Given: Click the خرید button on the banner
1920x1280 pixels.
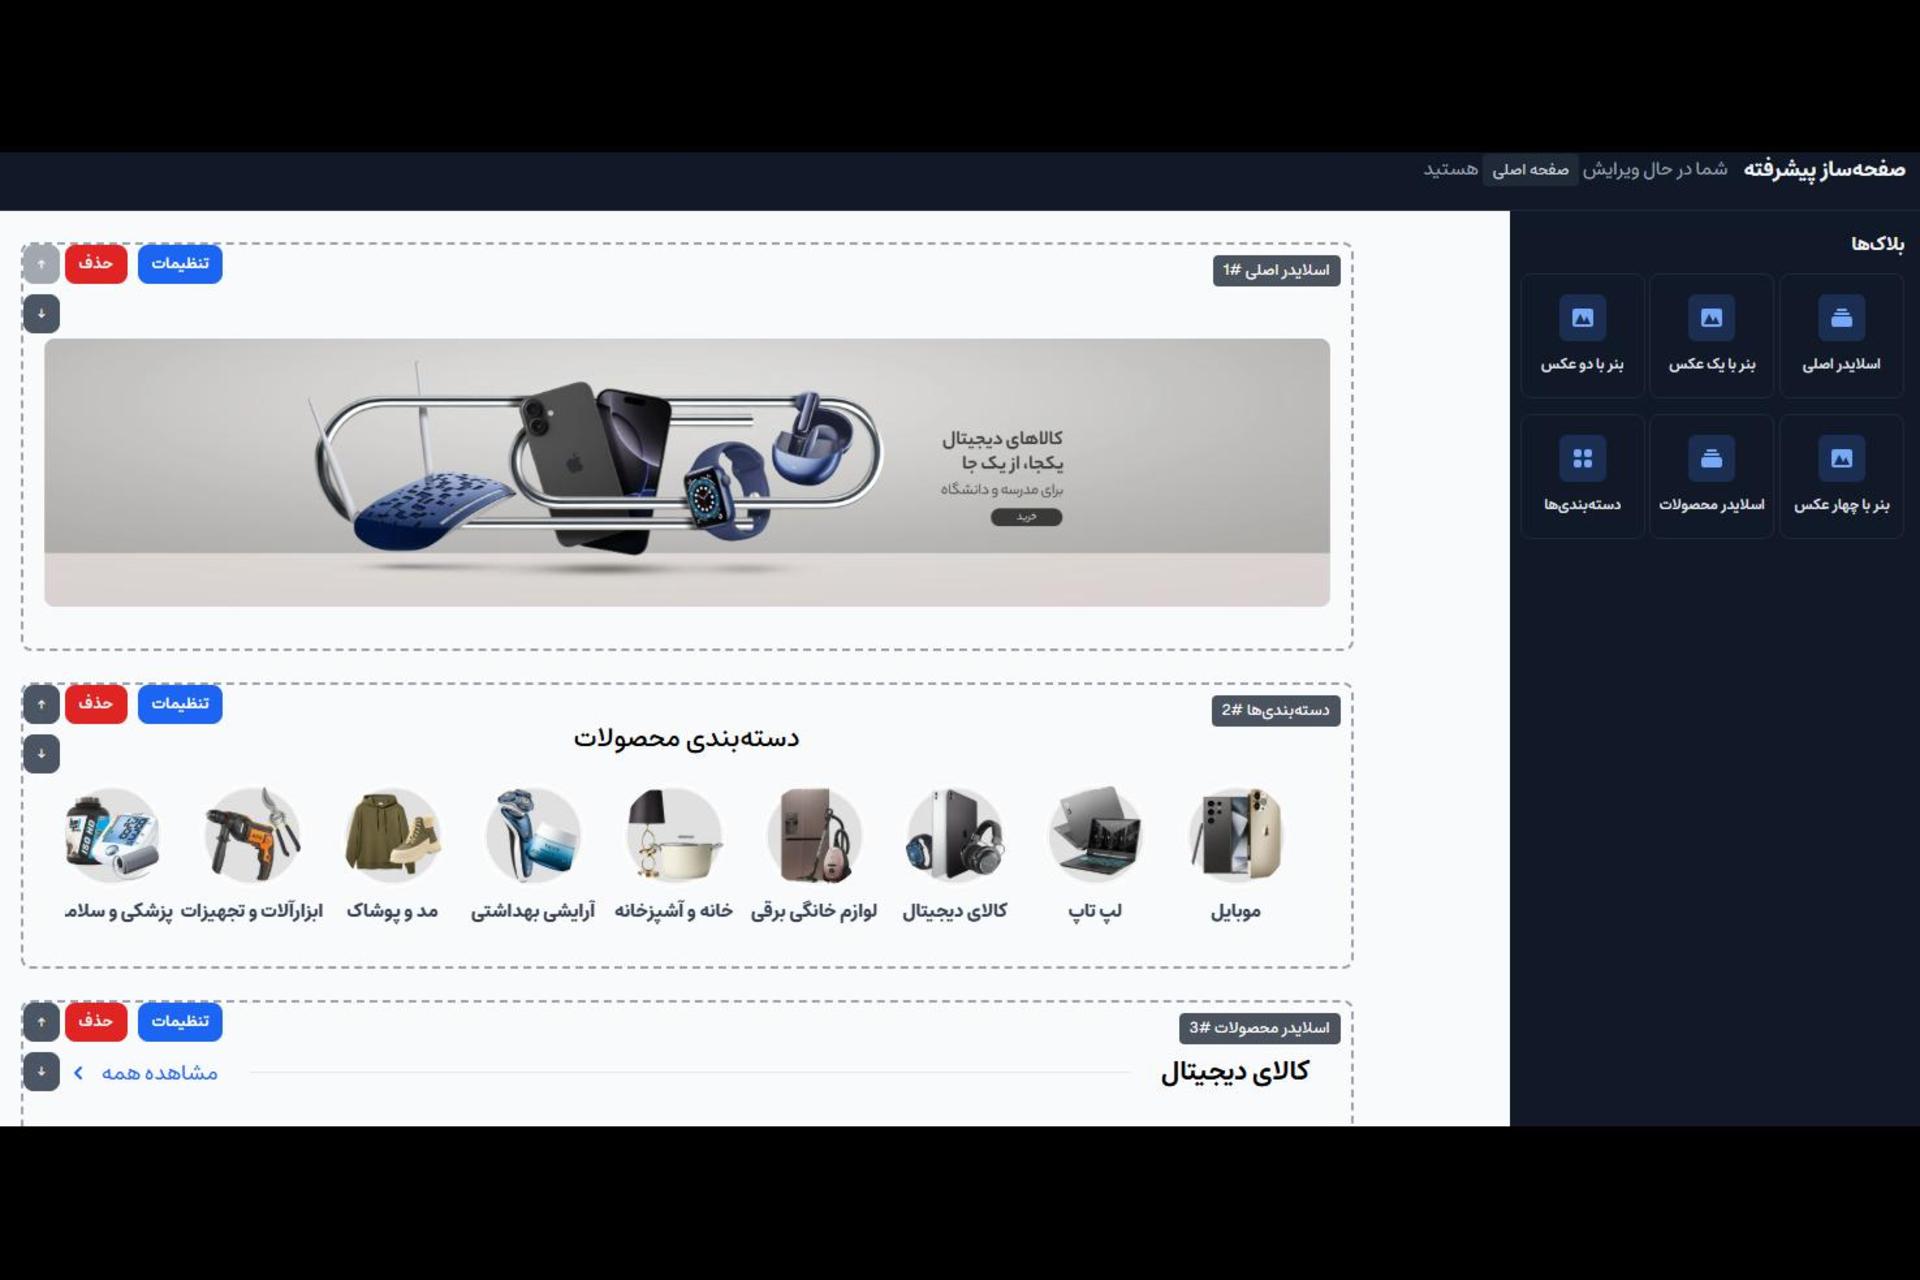Looking at the screenshot, I should [x=1026, y=517].
